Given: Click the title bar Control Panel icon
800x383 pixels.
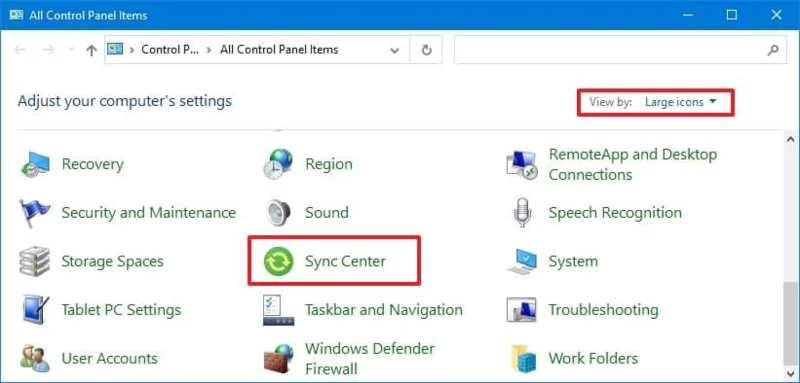Looking at the screenshot, I should tap(16, 15).
